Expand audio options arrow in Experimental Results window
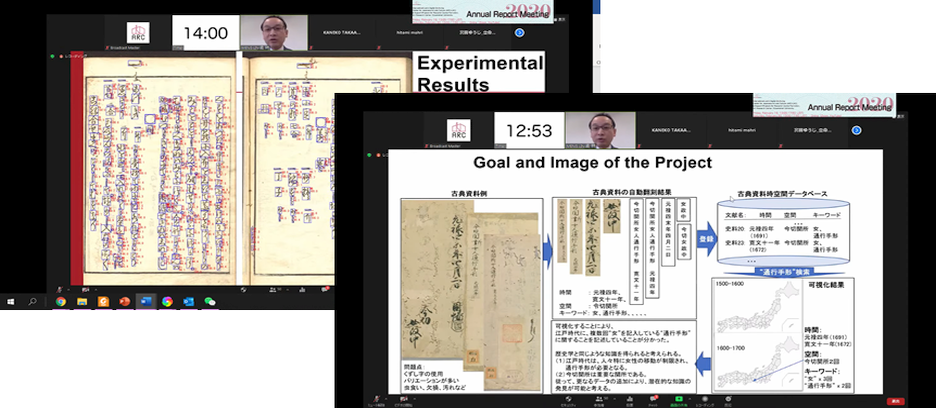This screenshot has height=408, width=936. pos(69,290)
